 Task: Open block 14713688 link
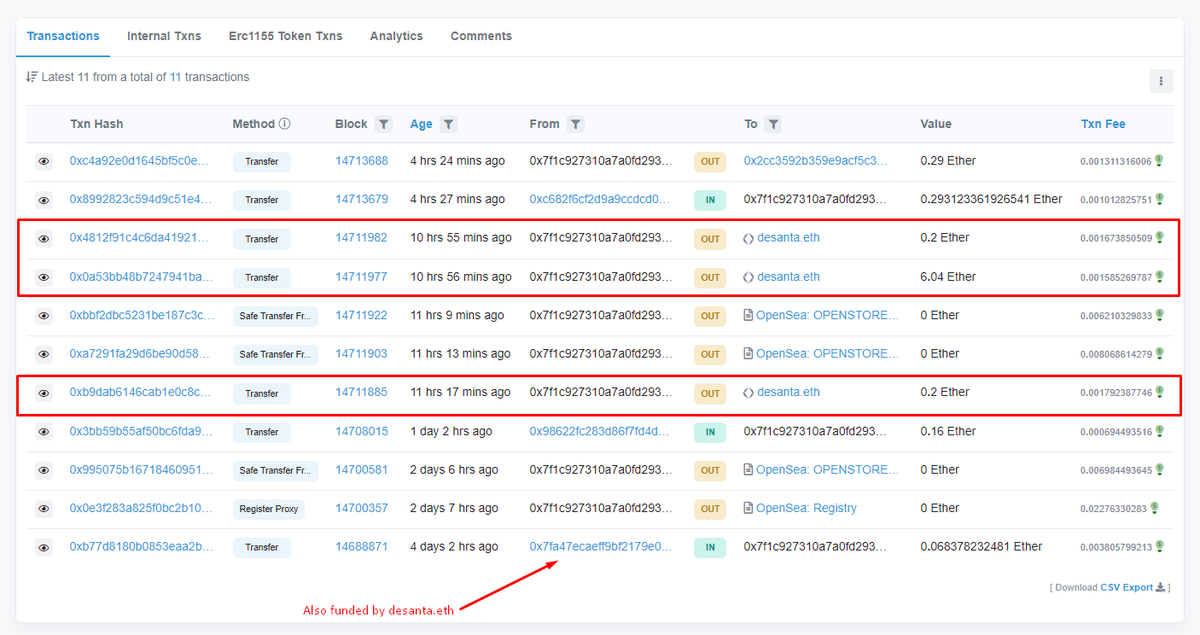click(x=361, y=161)
